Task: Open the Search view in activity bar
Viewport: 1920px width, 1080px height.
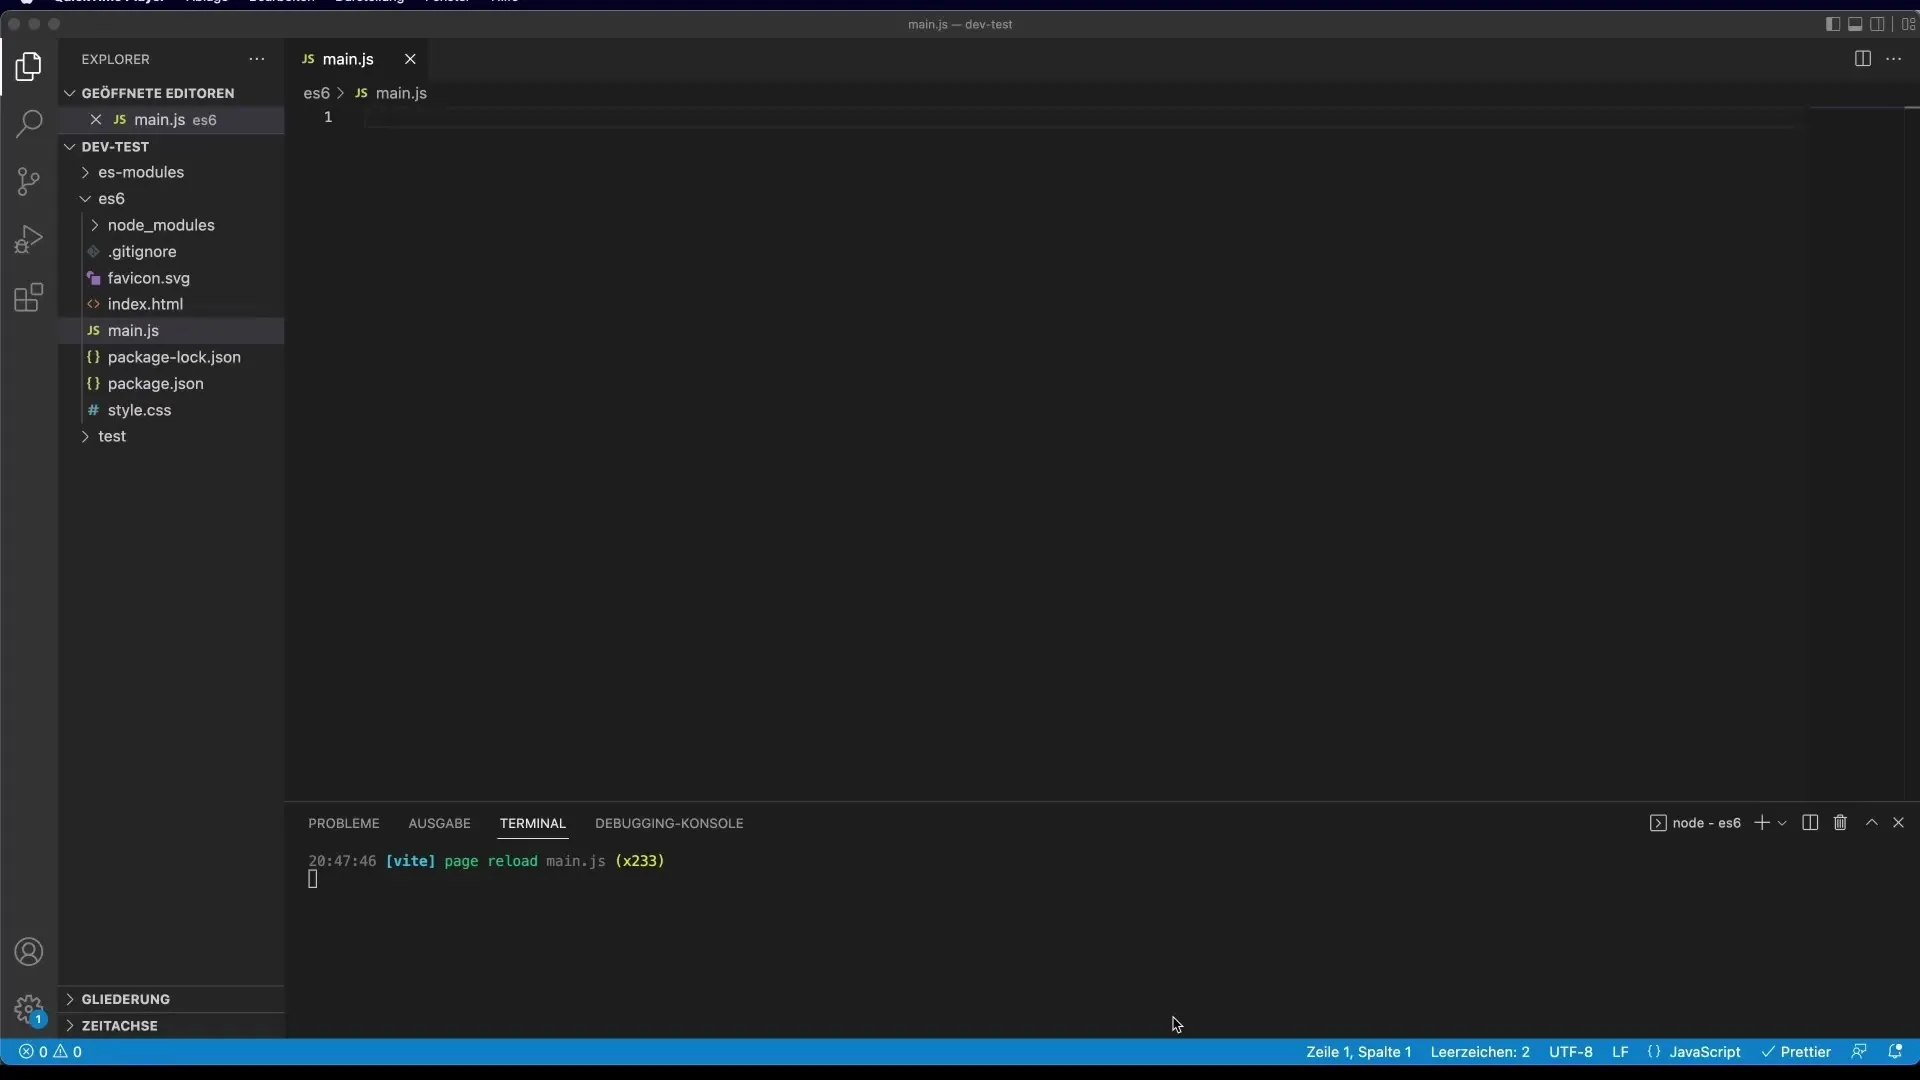Action: [29, 124]
